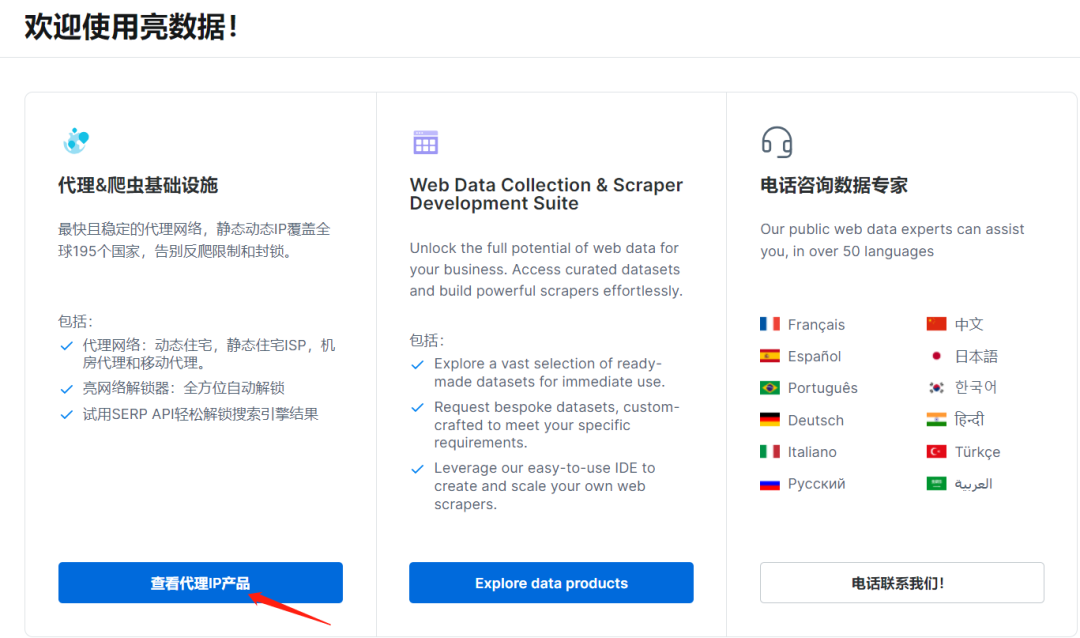The width and height of the screenshot is (1080, 638).
Task: Select the العربية language label
Action: (x=973, y=484)
